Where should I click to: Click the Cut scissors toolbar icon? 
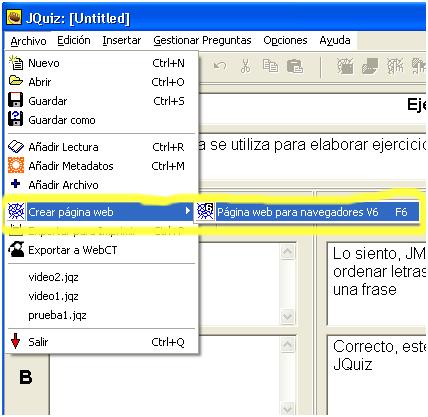(x=246, y=66)
